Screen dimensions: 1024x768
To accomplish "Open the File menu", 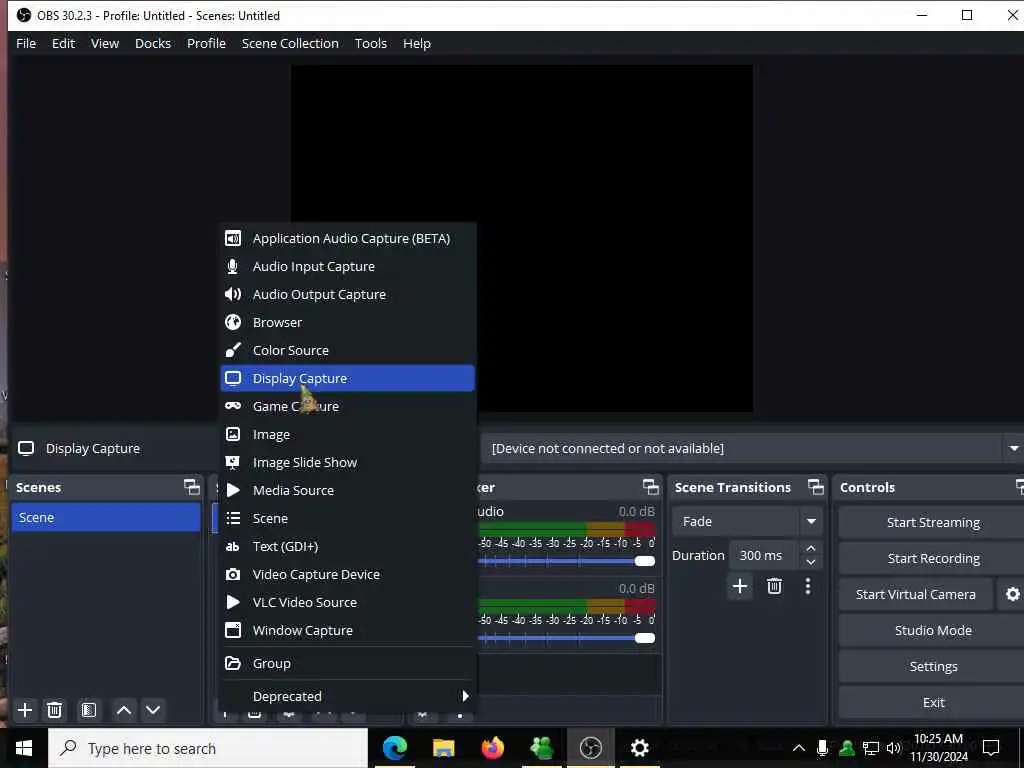I will [26, 43].
